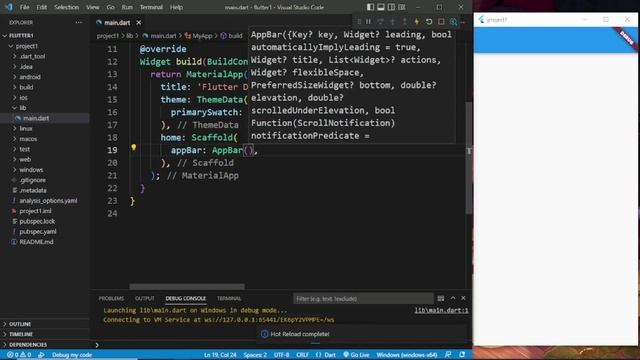Open customize layout icon in title bar
The height and width of the screenshot is (360, 640).
click(x=402, y=7)
